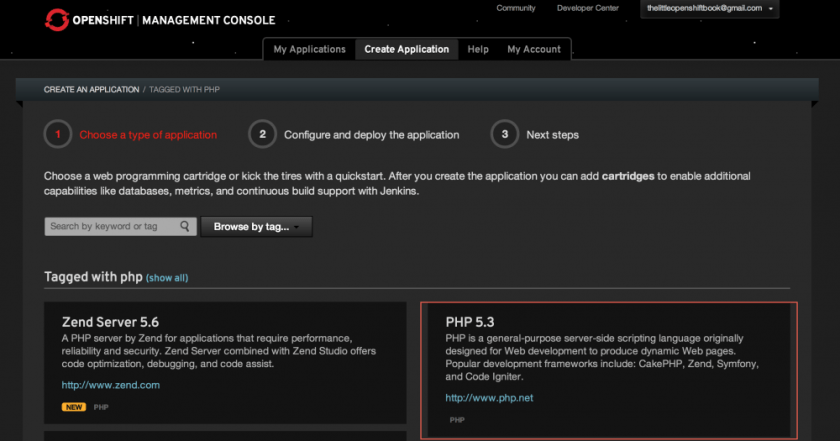Switch to the My Applications tab
Image resolution: width=840 pixels, height=441 pixels.
tap(309, 49)
